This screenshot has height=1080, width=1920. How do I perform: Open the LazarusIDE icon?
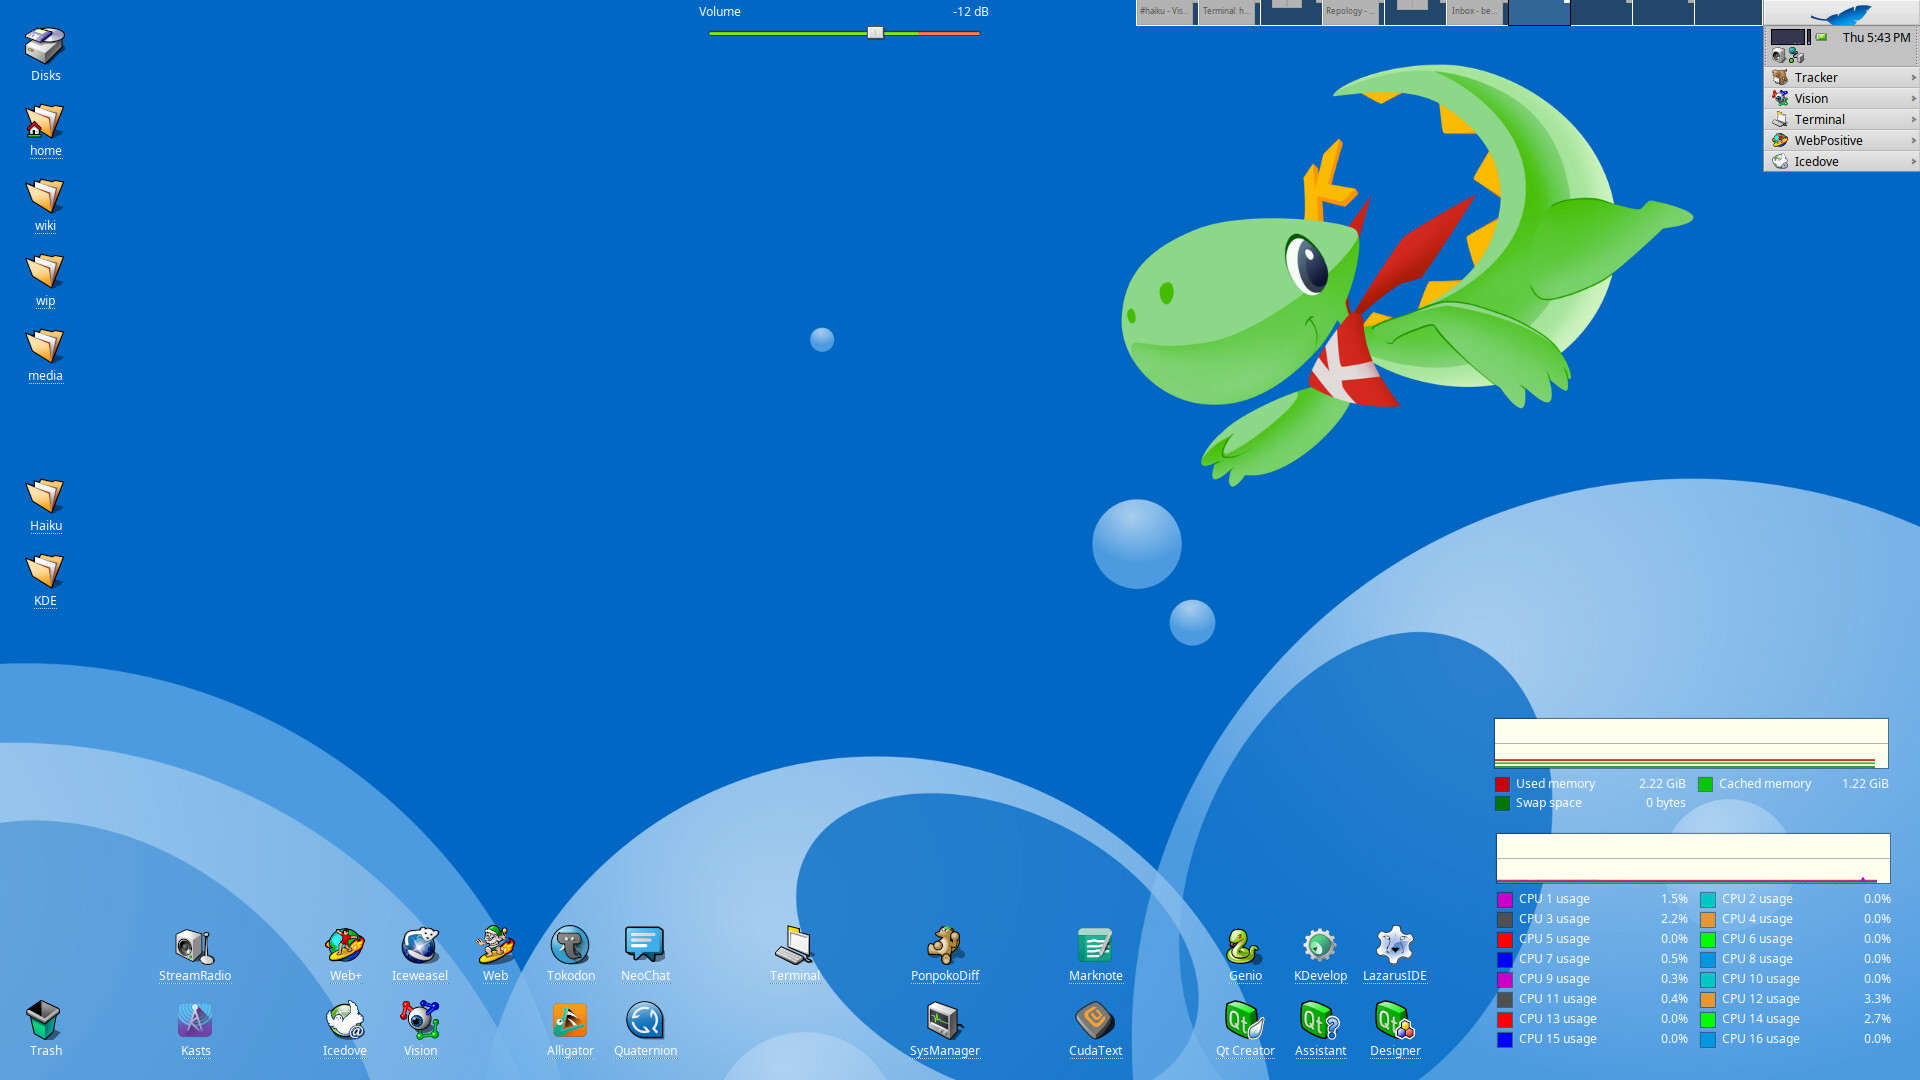point(1394,946)
